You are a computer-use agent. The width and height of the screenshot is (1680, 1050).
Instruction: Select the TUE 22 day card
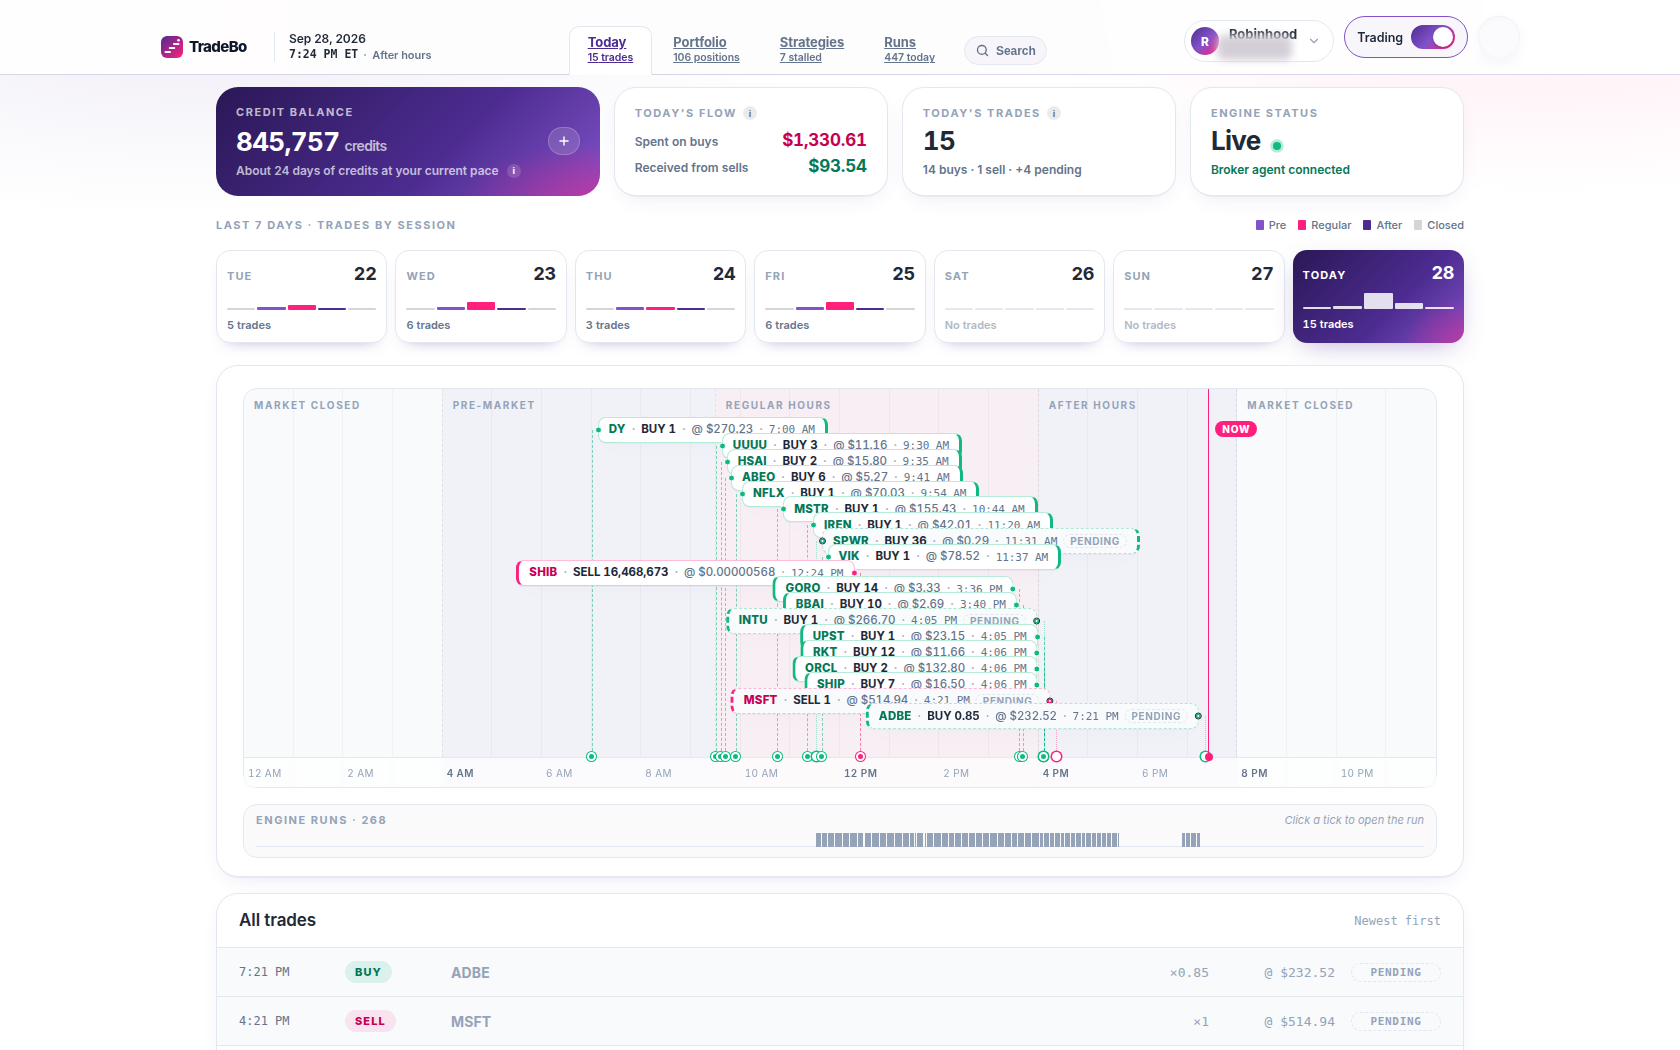click(x=301, y=297)
